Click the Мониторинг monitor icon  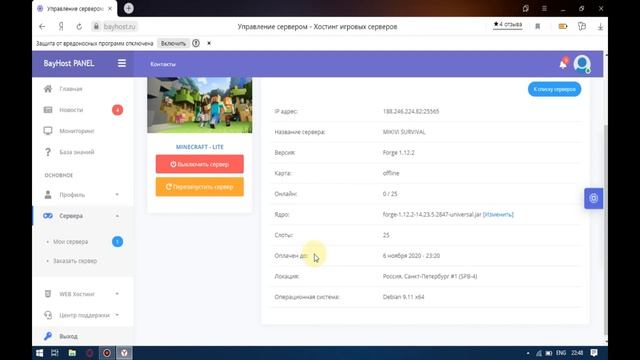48,131
